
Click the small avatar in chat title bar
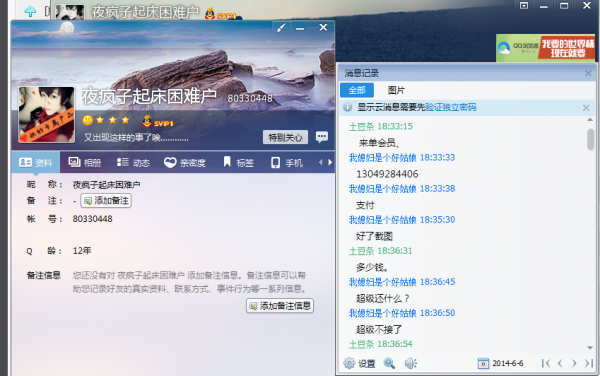[70, 12]
